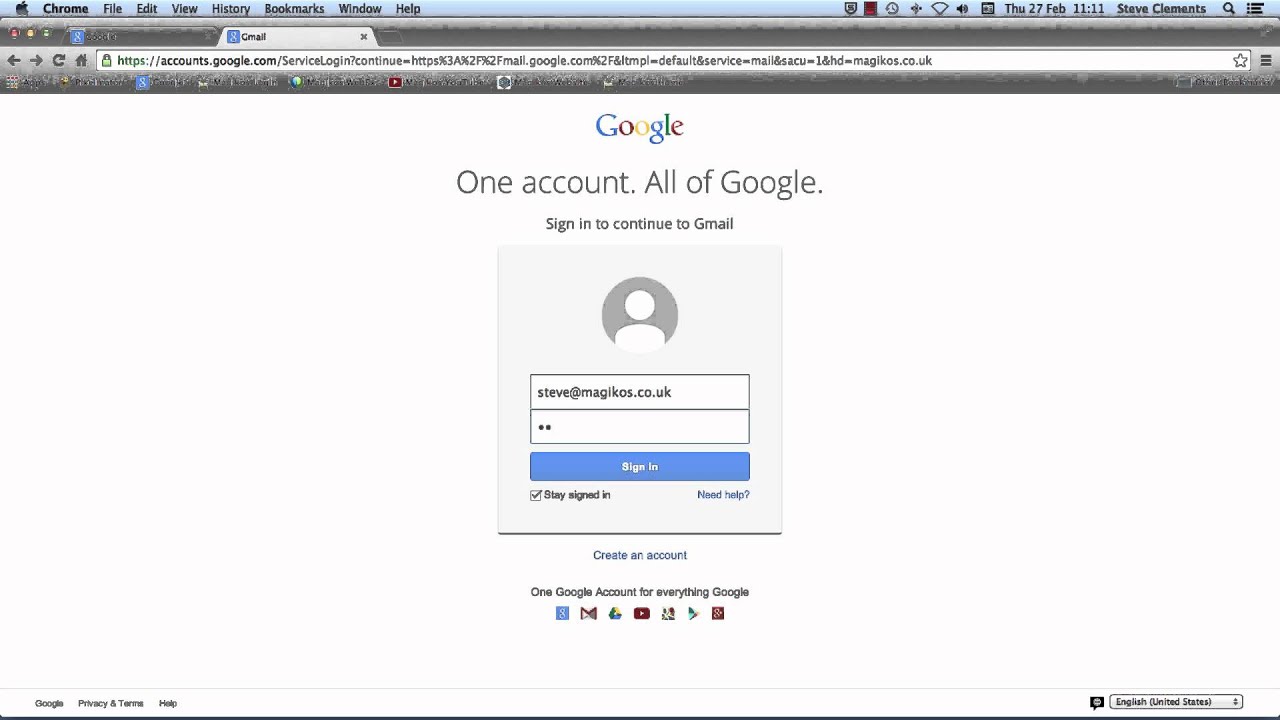Click the feedback speech bubble icon

1097,703
